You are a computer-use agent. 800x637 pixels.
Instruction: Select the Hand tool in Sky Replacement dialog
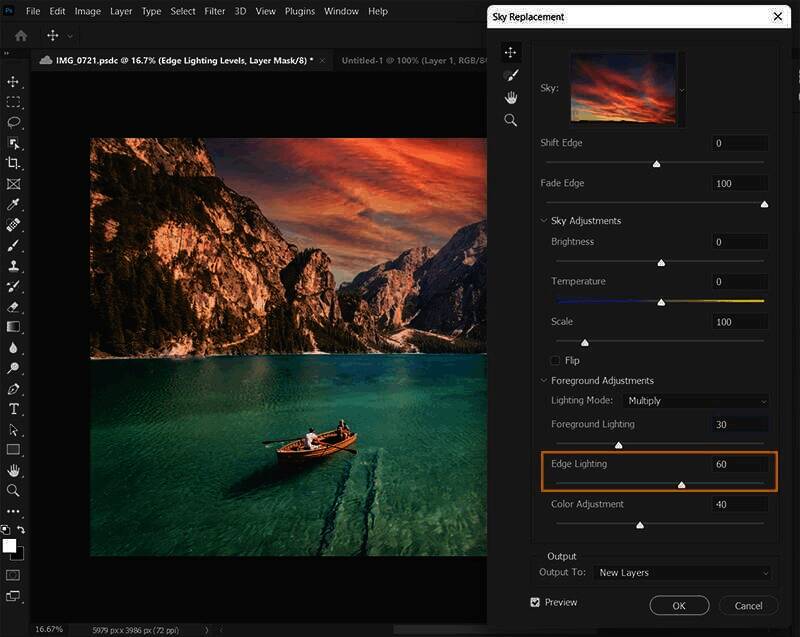pos(511,98)
